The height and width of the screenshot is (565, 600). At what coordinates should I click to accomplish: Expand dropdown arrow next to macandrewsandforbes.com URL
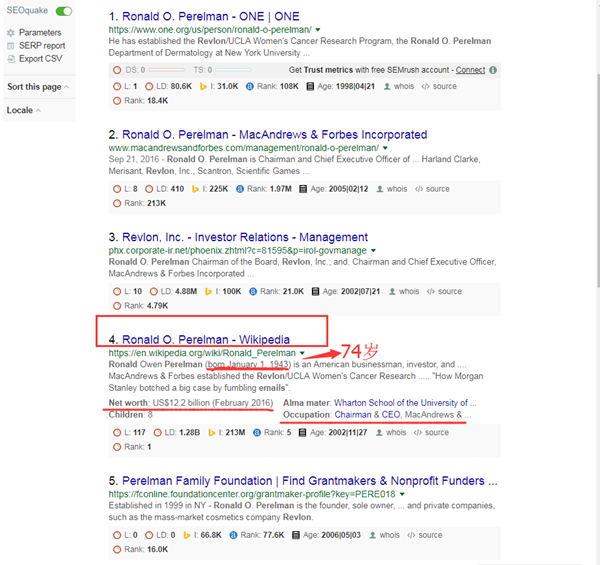point(385,148)
